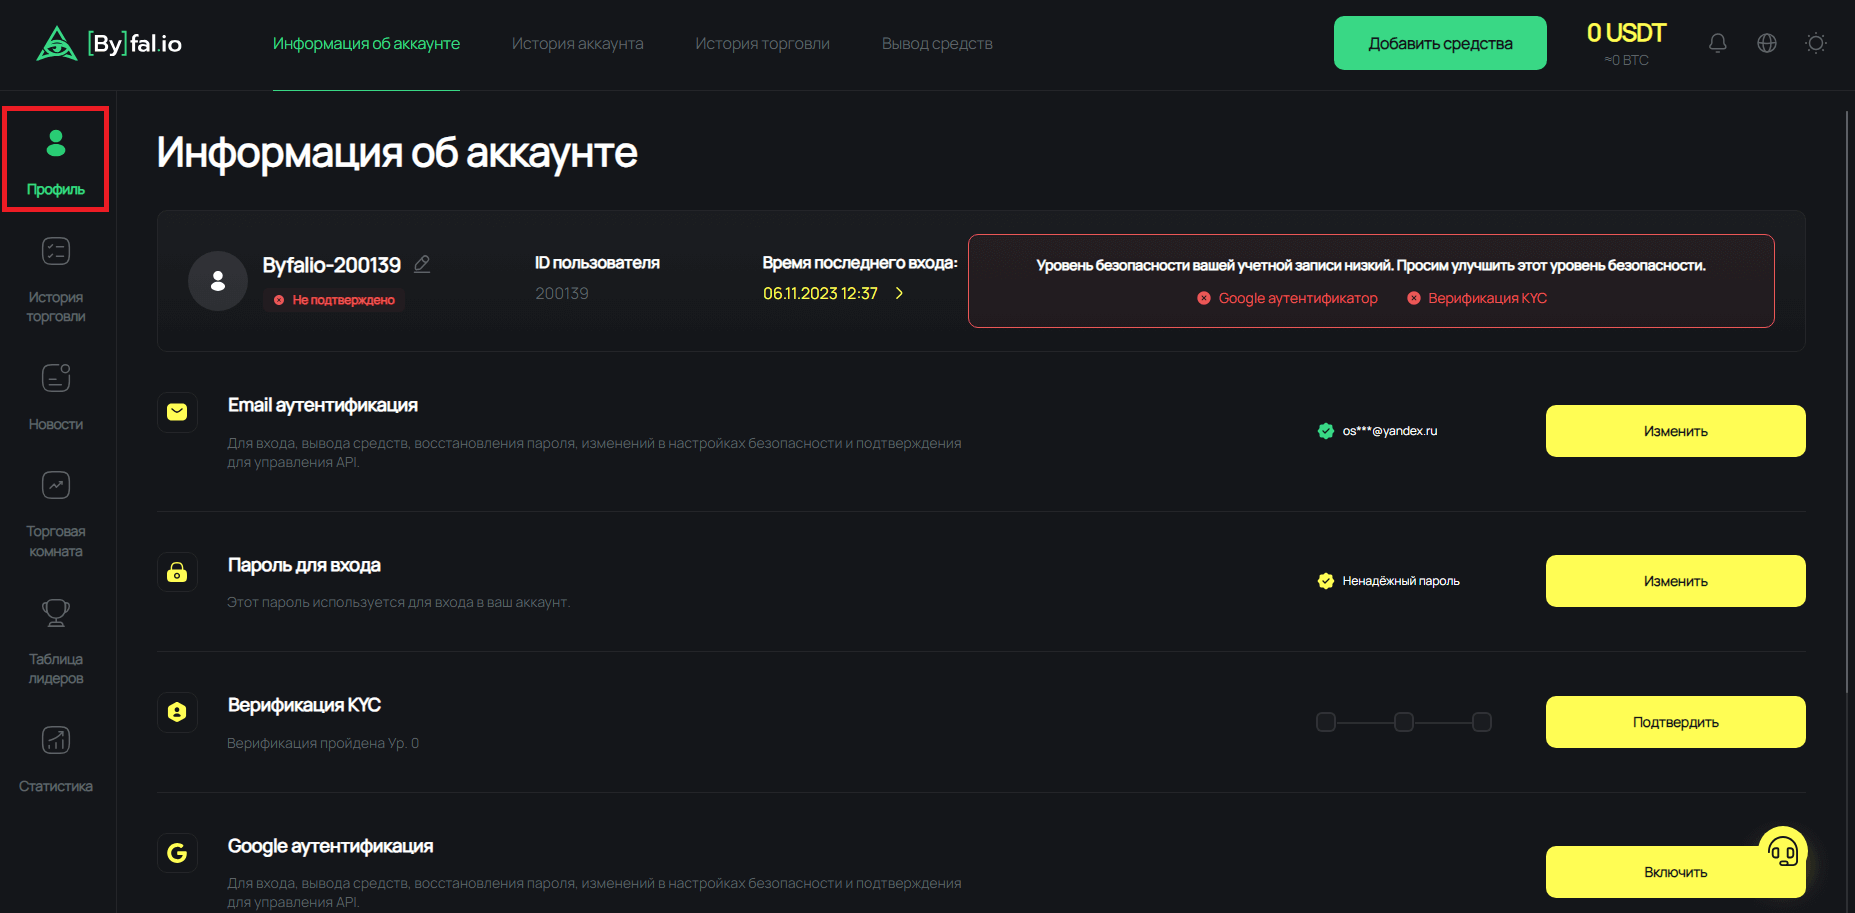Image resolution: width=1855 pixels, height=913 pixels.
Task: Edit username with the pencil icon
Action: click(x=422, y=264)
